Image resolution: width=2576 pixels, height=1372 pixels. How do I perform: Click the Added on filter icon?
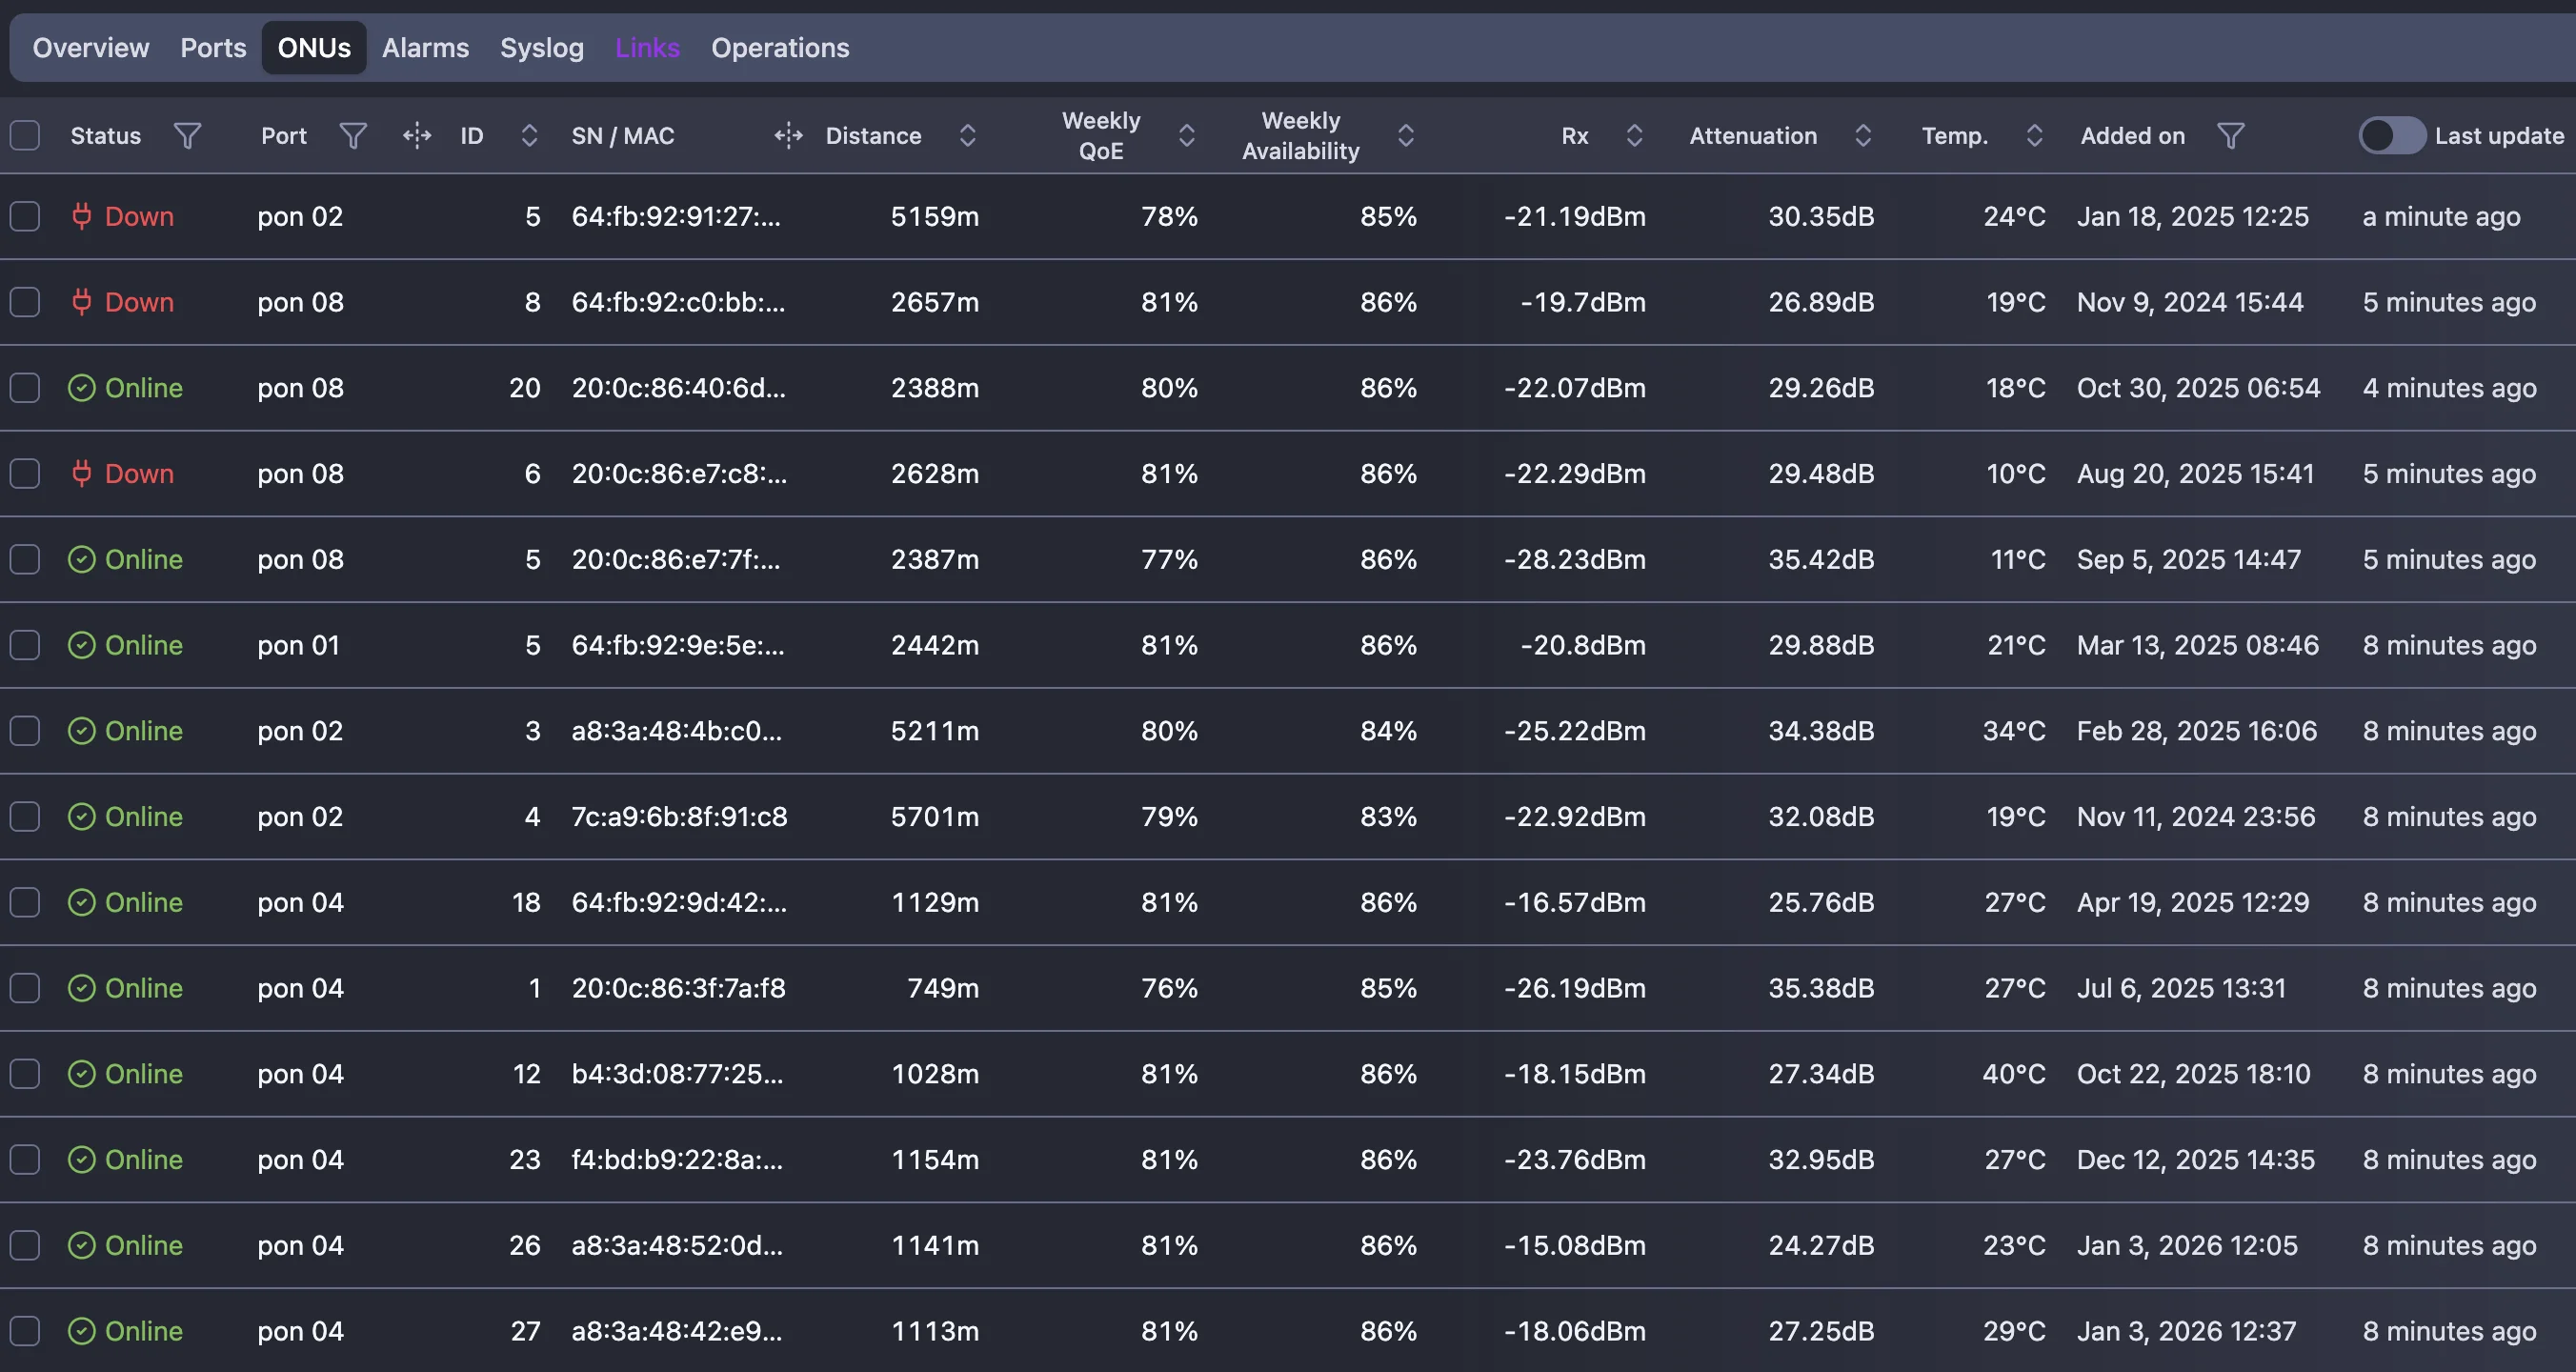click(2230, 135)
